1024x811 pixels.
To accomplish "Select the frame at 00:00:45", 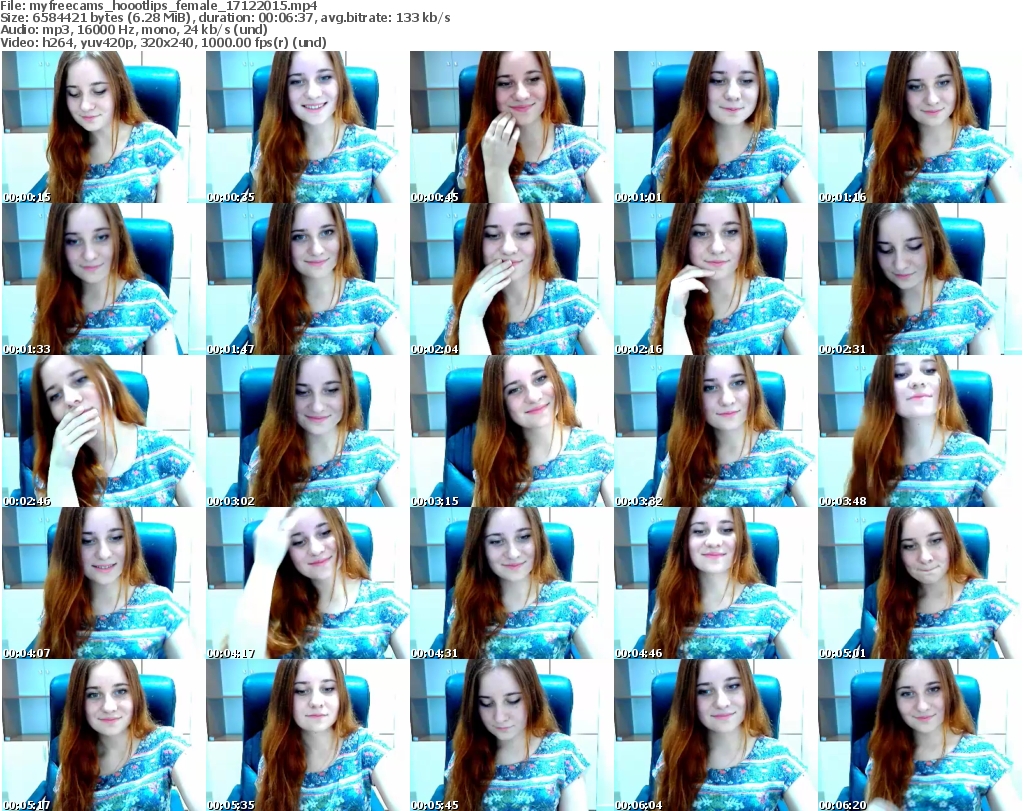I will 511,127.
